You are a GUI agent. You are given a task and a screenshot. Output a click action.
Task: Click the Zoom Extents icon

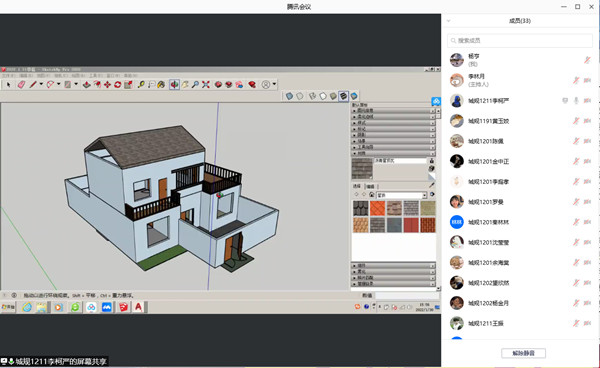point(206,85)
